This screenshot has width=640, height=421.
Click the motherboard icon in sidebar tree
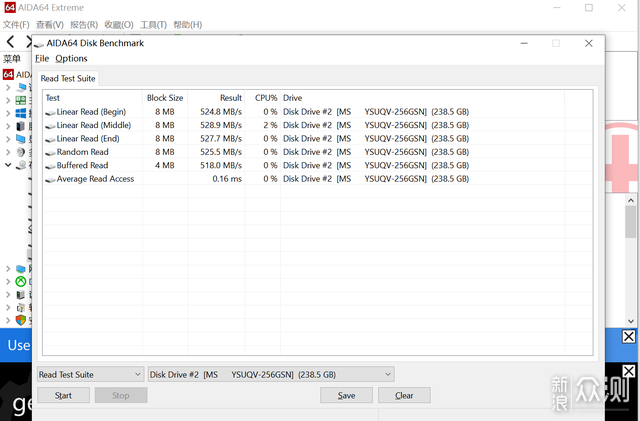click(x=21, y=100)
